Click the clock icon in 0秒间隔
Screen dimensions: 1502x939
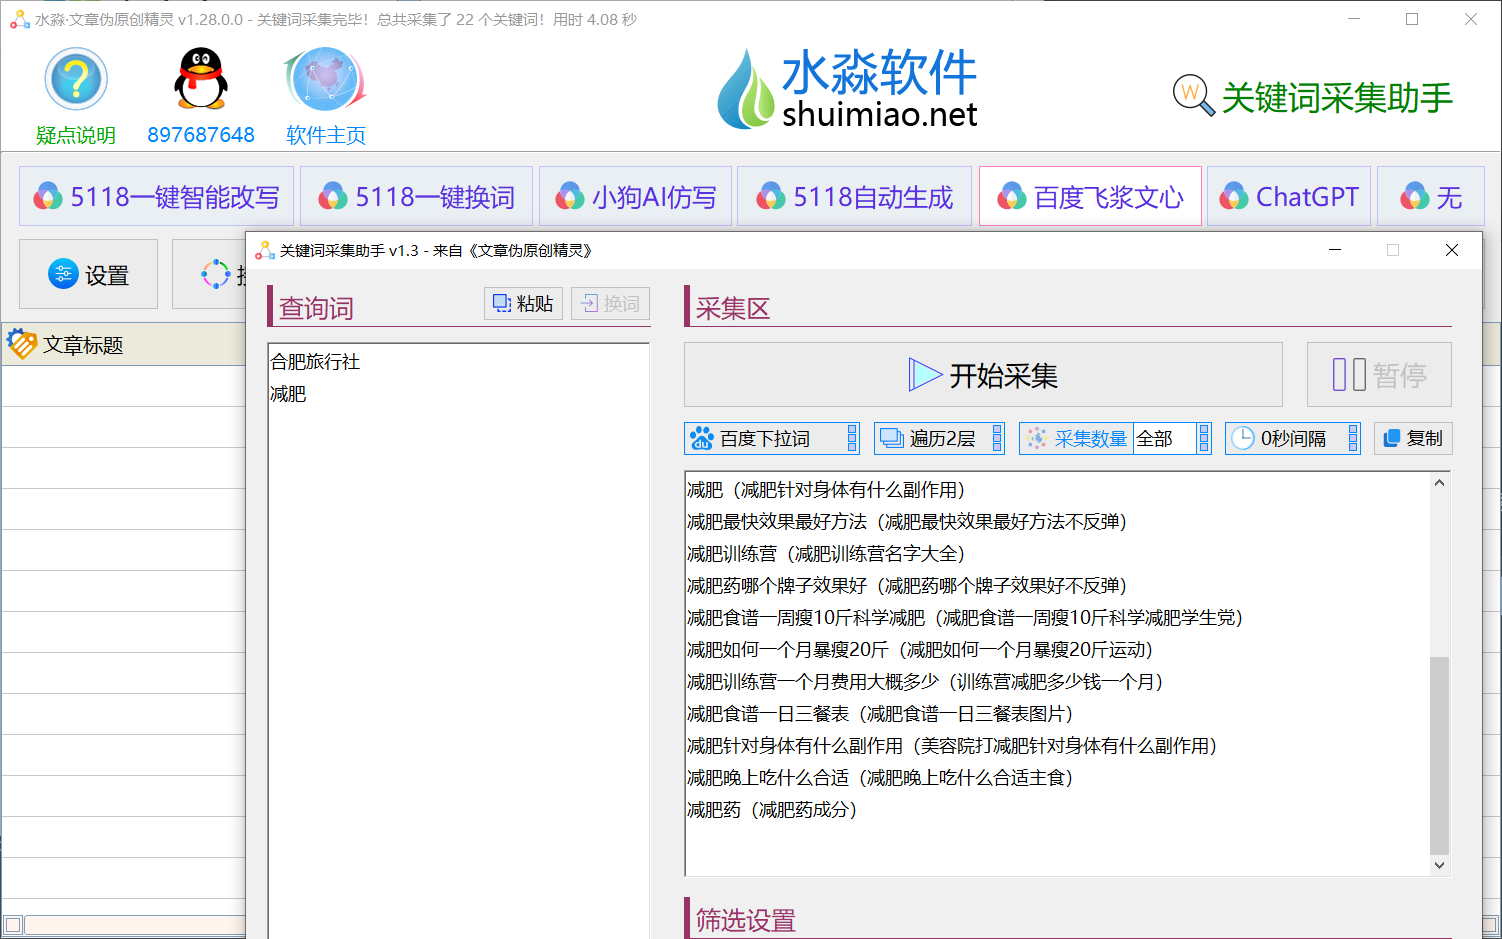(1242, 438)
